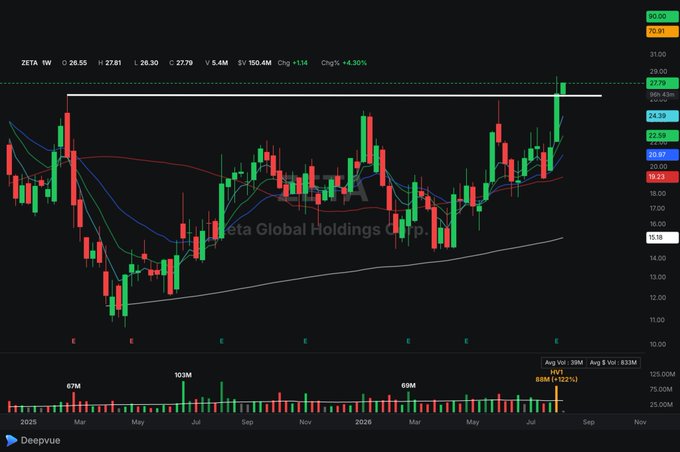Click the white horizontal resistance line
The height and width of the screenshot is (452, 680).
tap(334, 95)
